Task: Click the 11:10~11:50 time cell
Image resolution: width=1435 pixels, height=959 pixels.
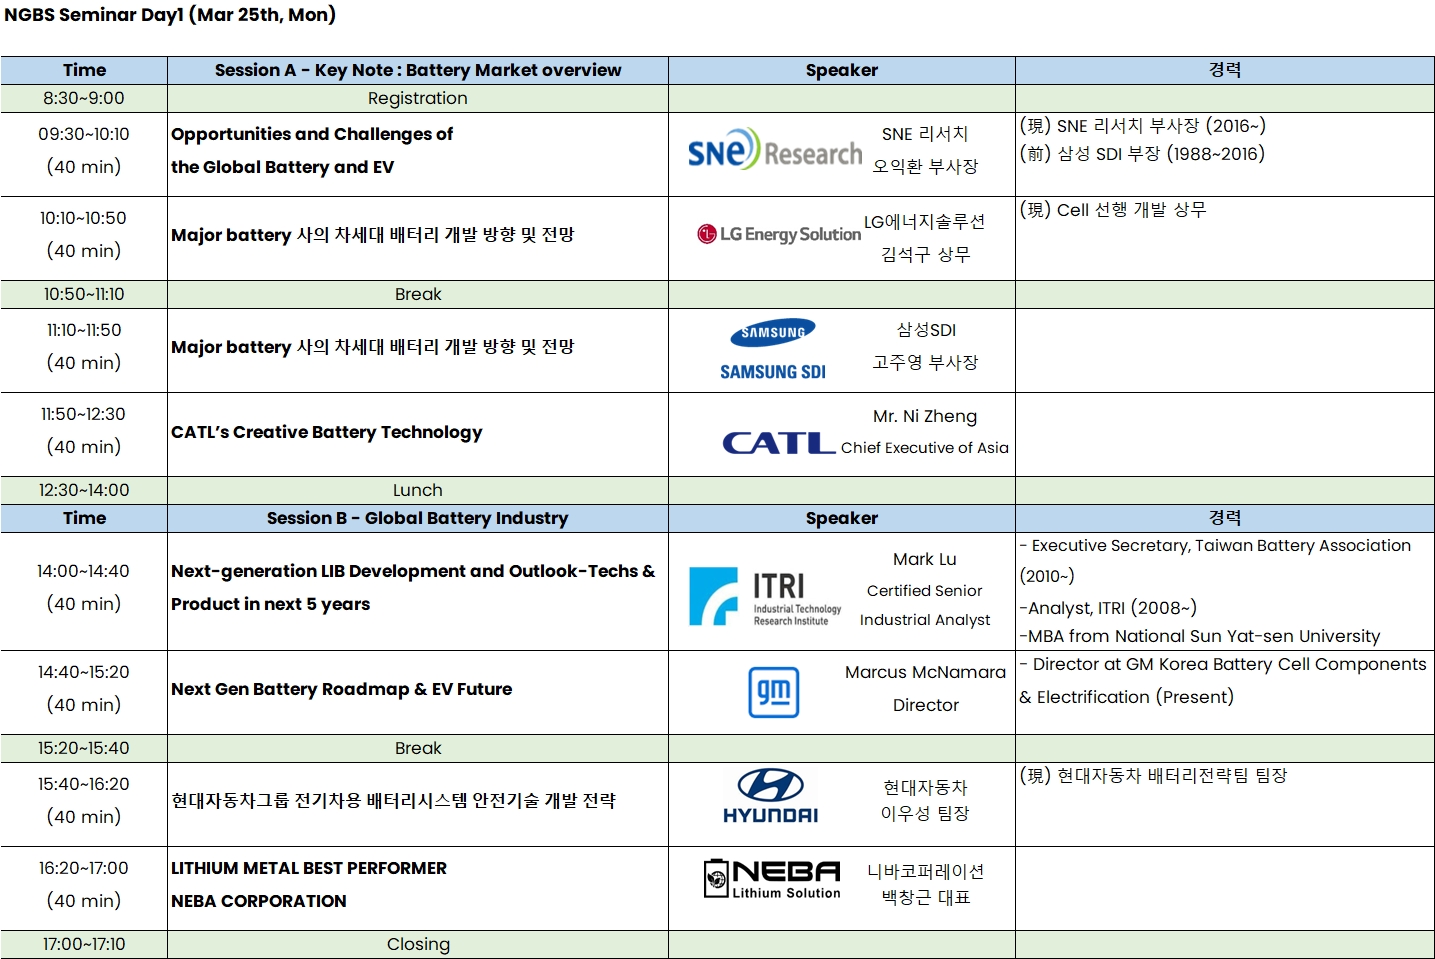Action: (x=84, y=350)
